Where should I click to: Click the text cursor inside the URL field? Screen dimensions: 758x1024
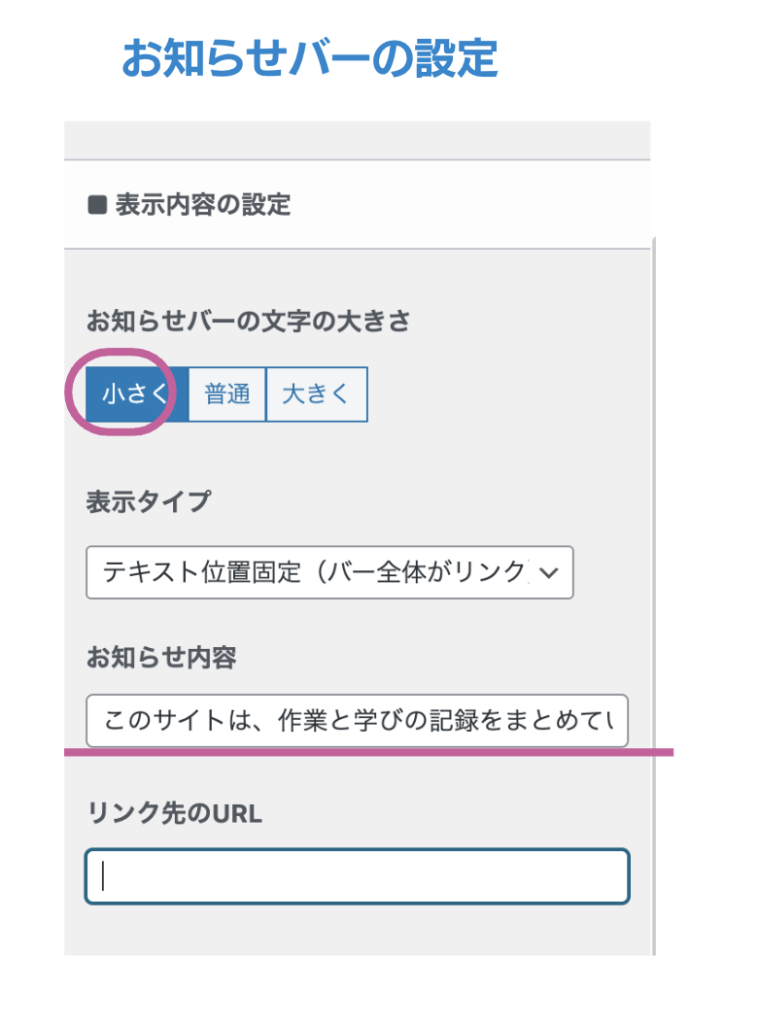click(x=104, y=877)
